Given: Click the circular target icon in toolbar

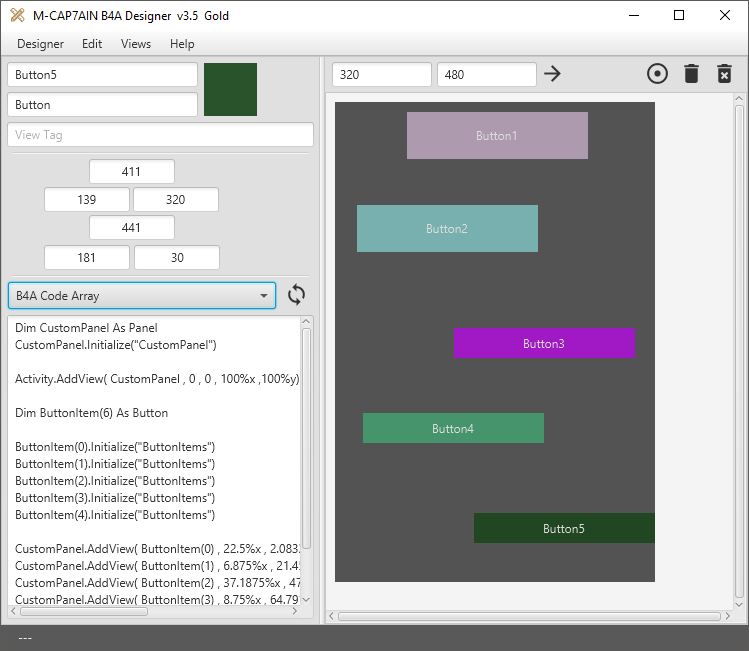Looking at the screenshot, I should [x=657, y=74].
